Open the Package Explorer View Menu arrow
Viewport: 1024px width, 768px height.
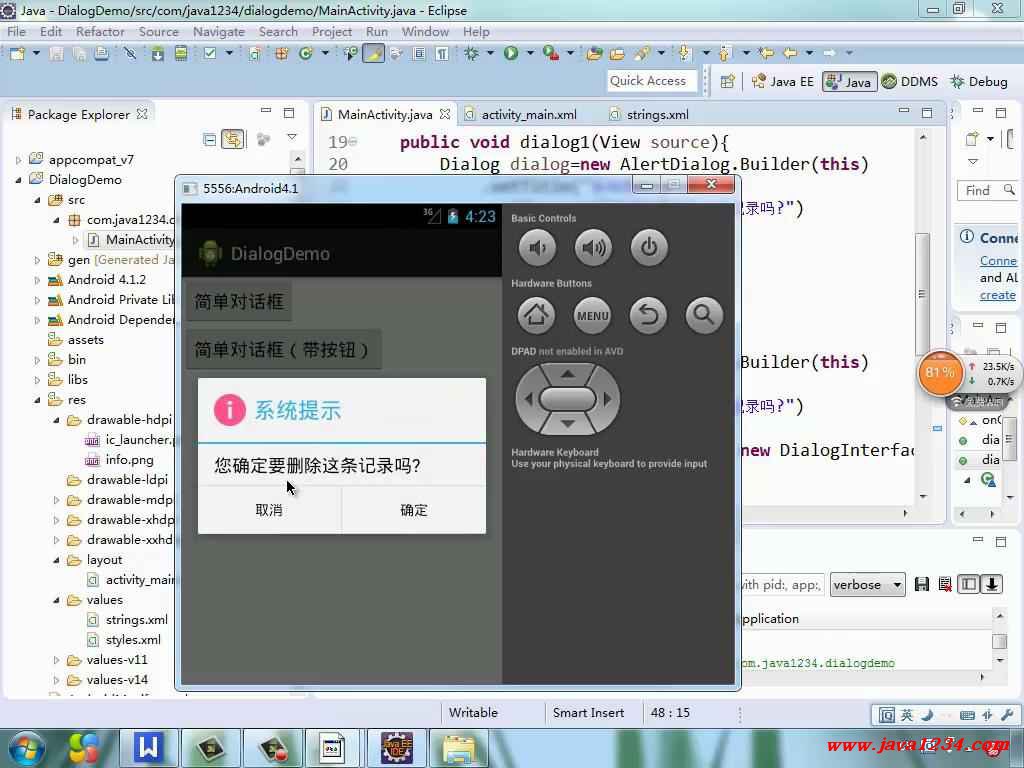click(292, 137)
